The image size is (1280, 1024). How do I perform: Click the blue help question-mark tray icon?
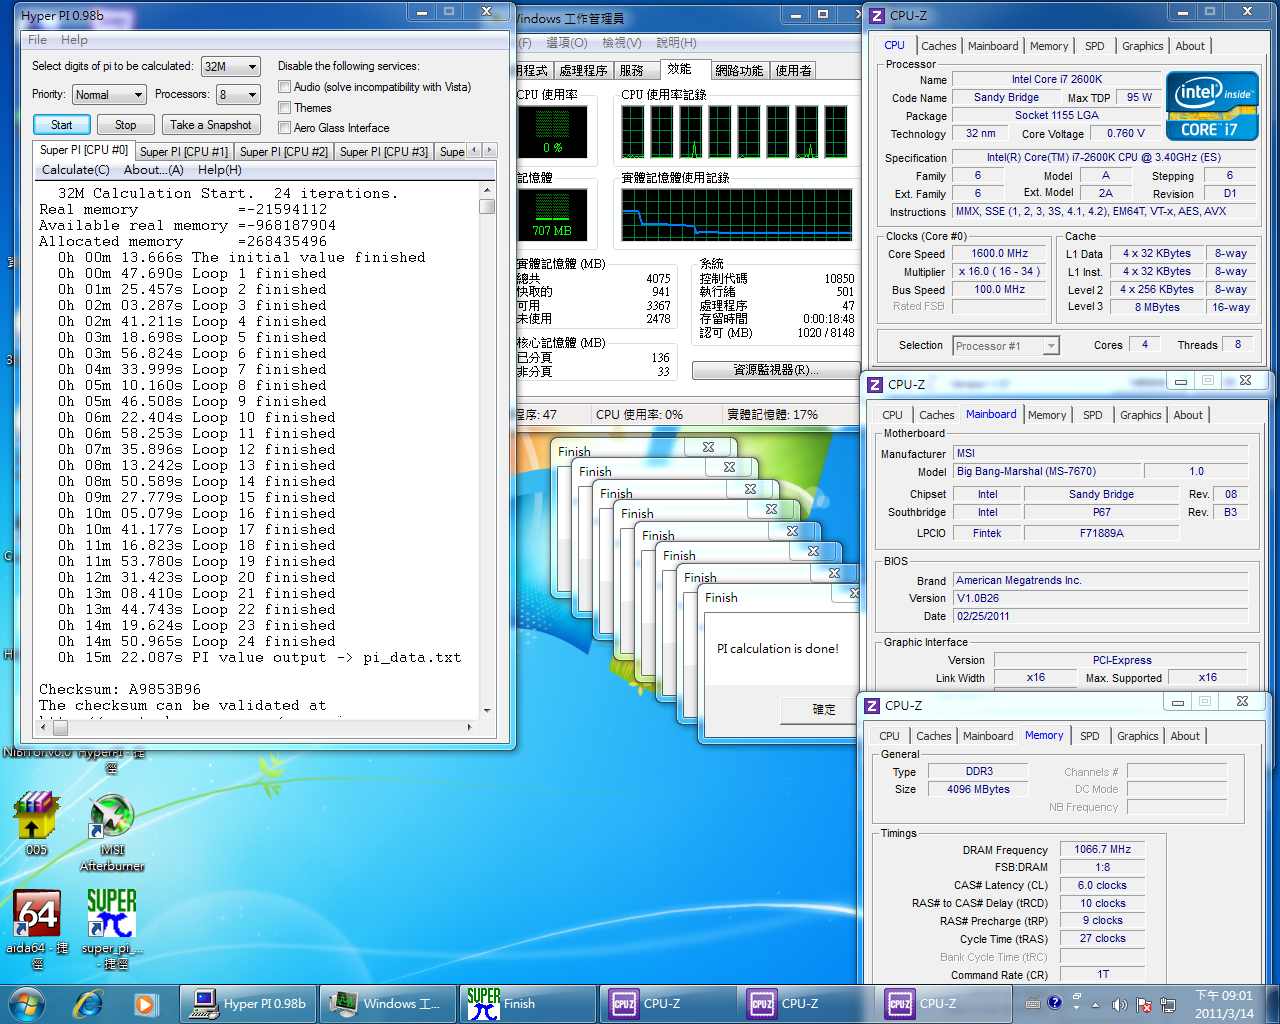coord(1054,1002)
